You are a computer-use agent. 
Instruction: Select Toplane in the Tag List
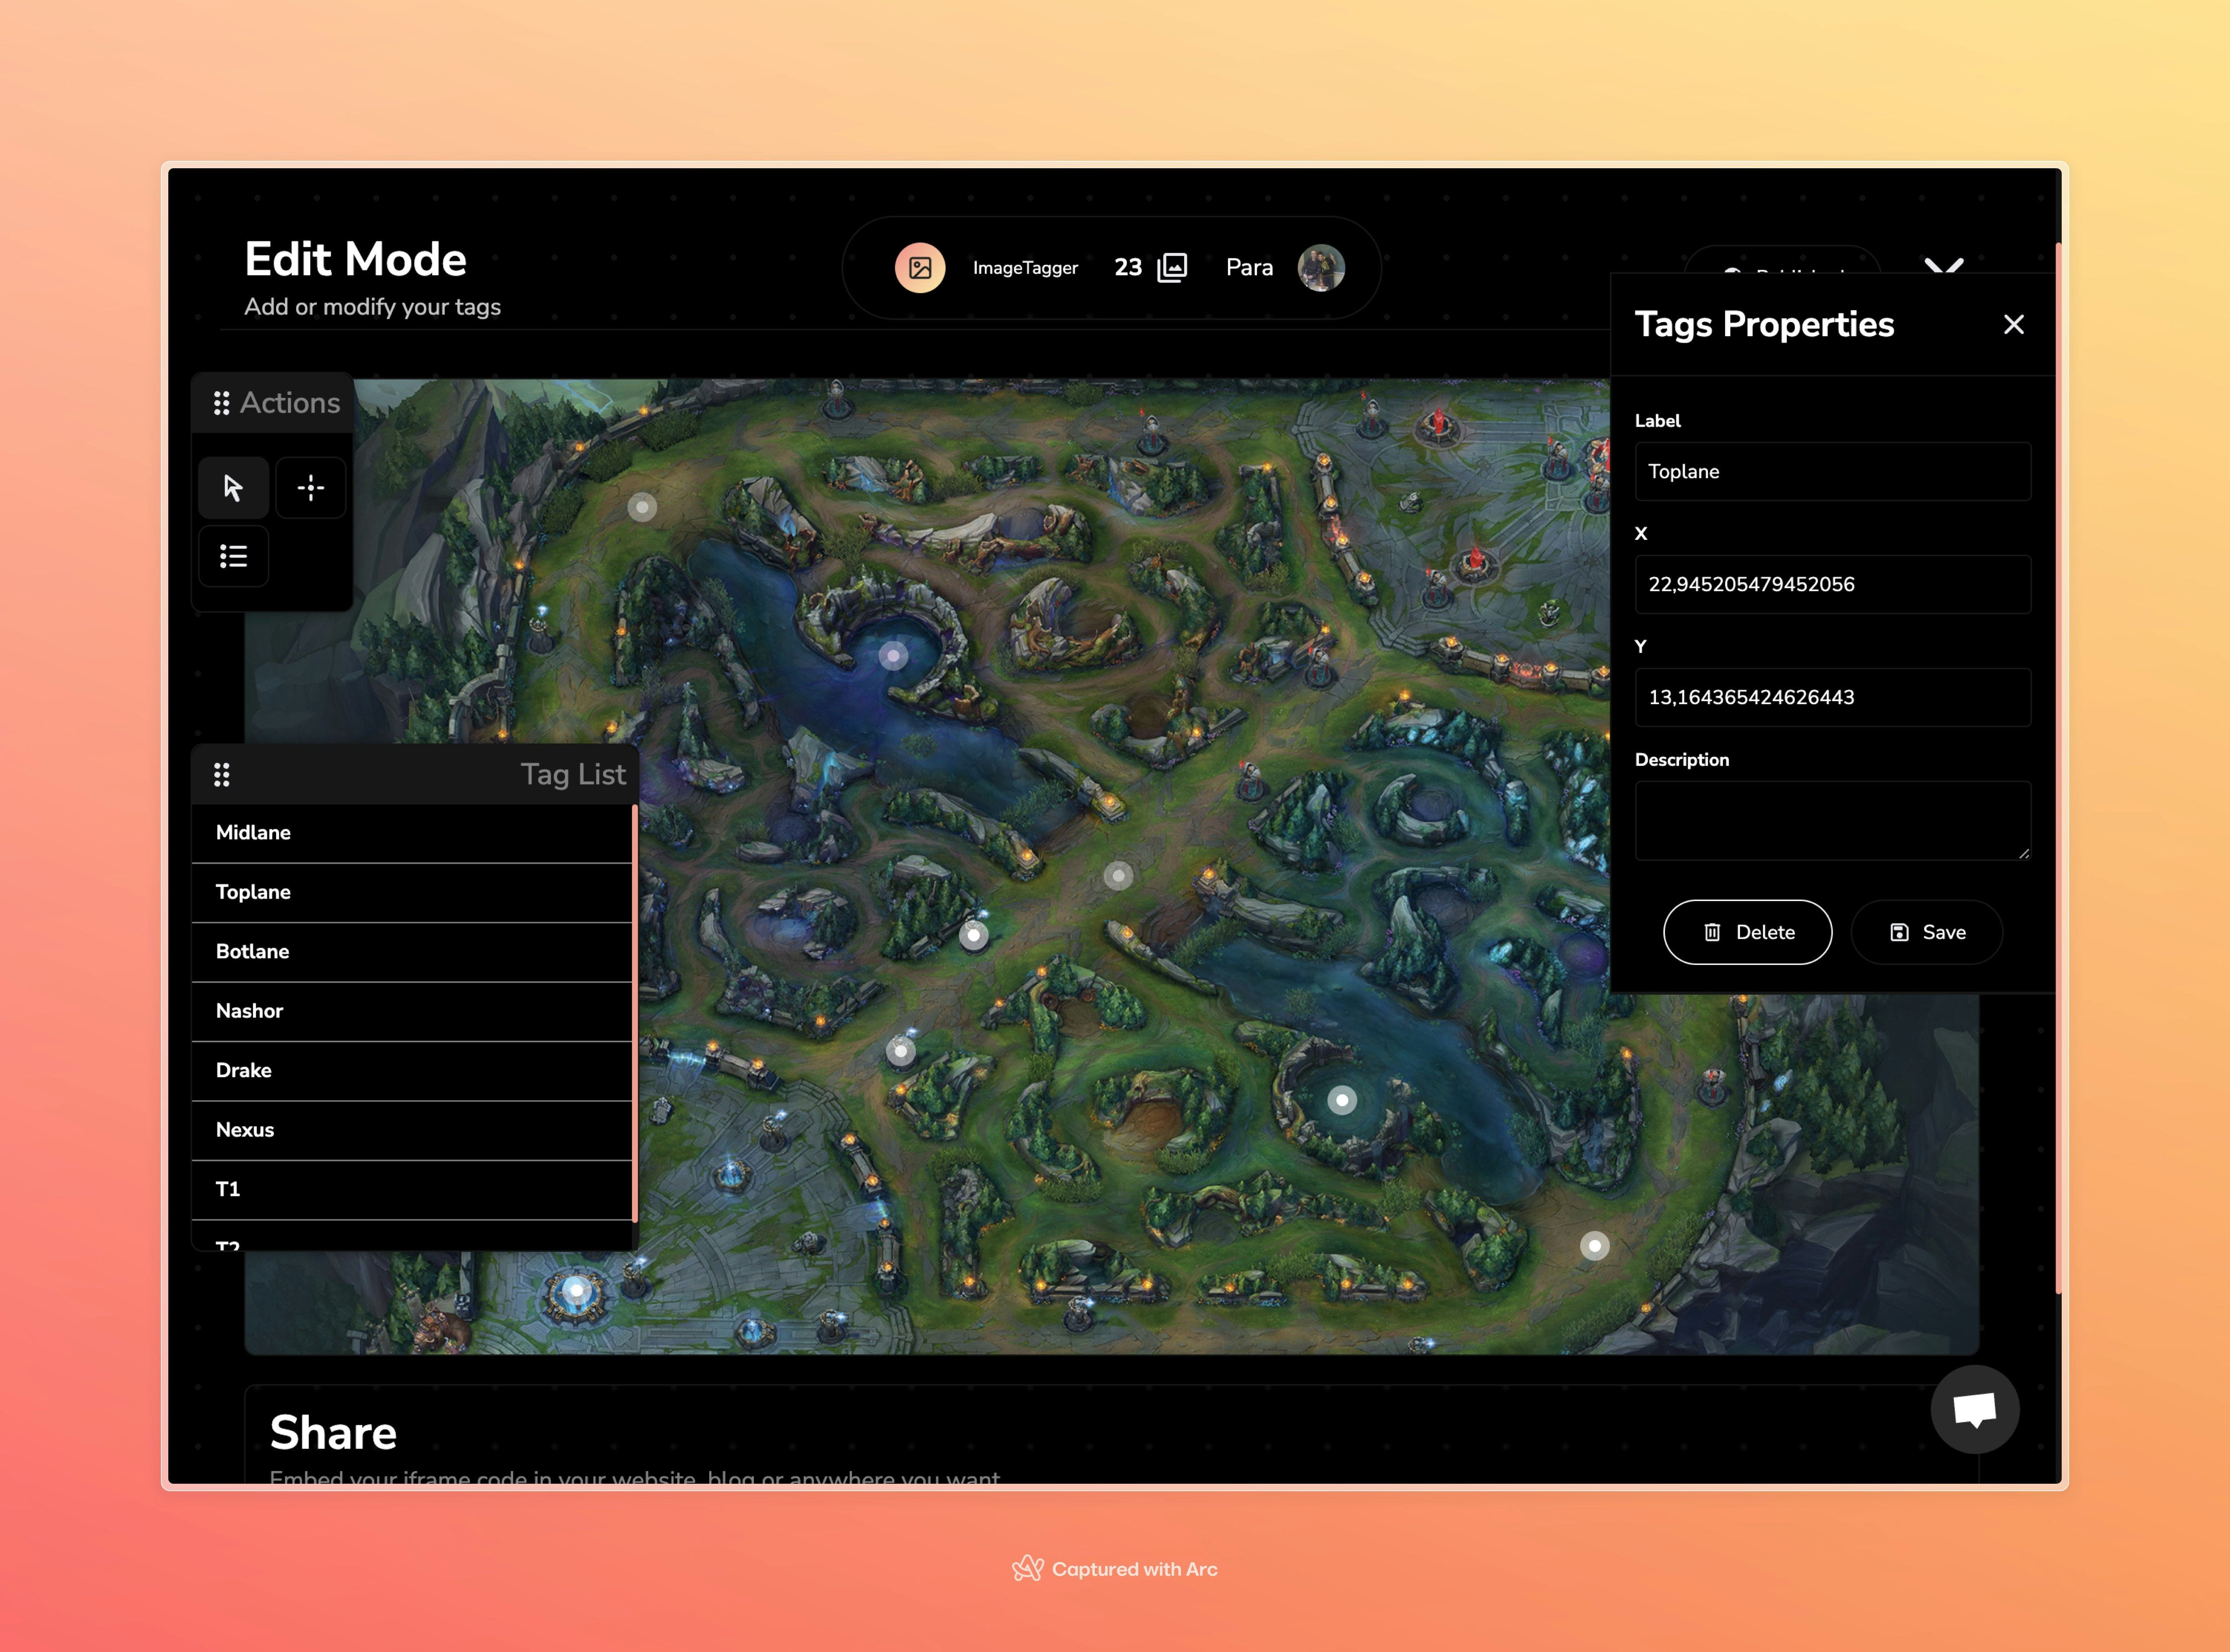[412, 892]
